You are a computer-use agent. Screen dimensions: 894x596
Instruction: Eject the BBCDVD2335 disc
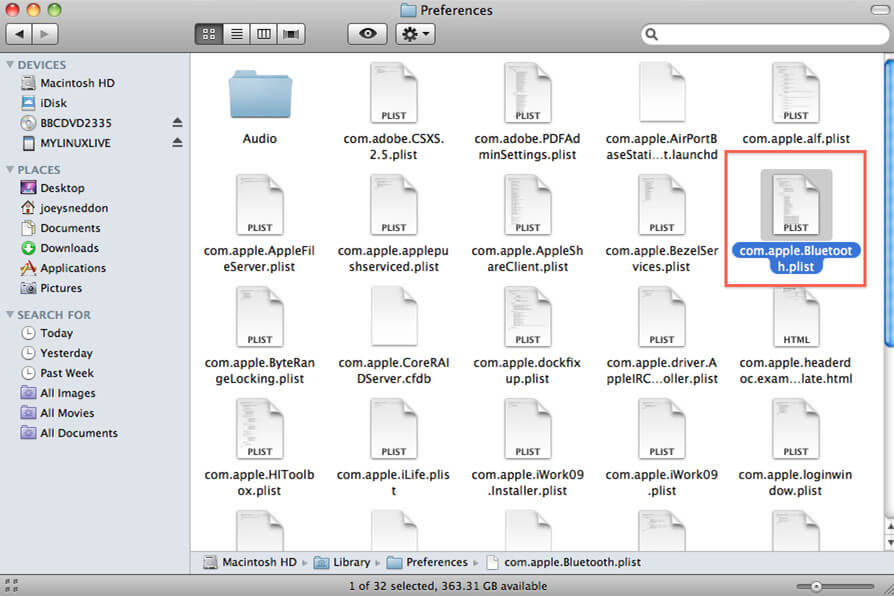(x=177, y=123)
